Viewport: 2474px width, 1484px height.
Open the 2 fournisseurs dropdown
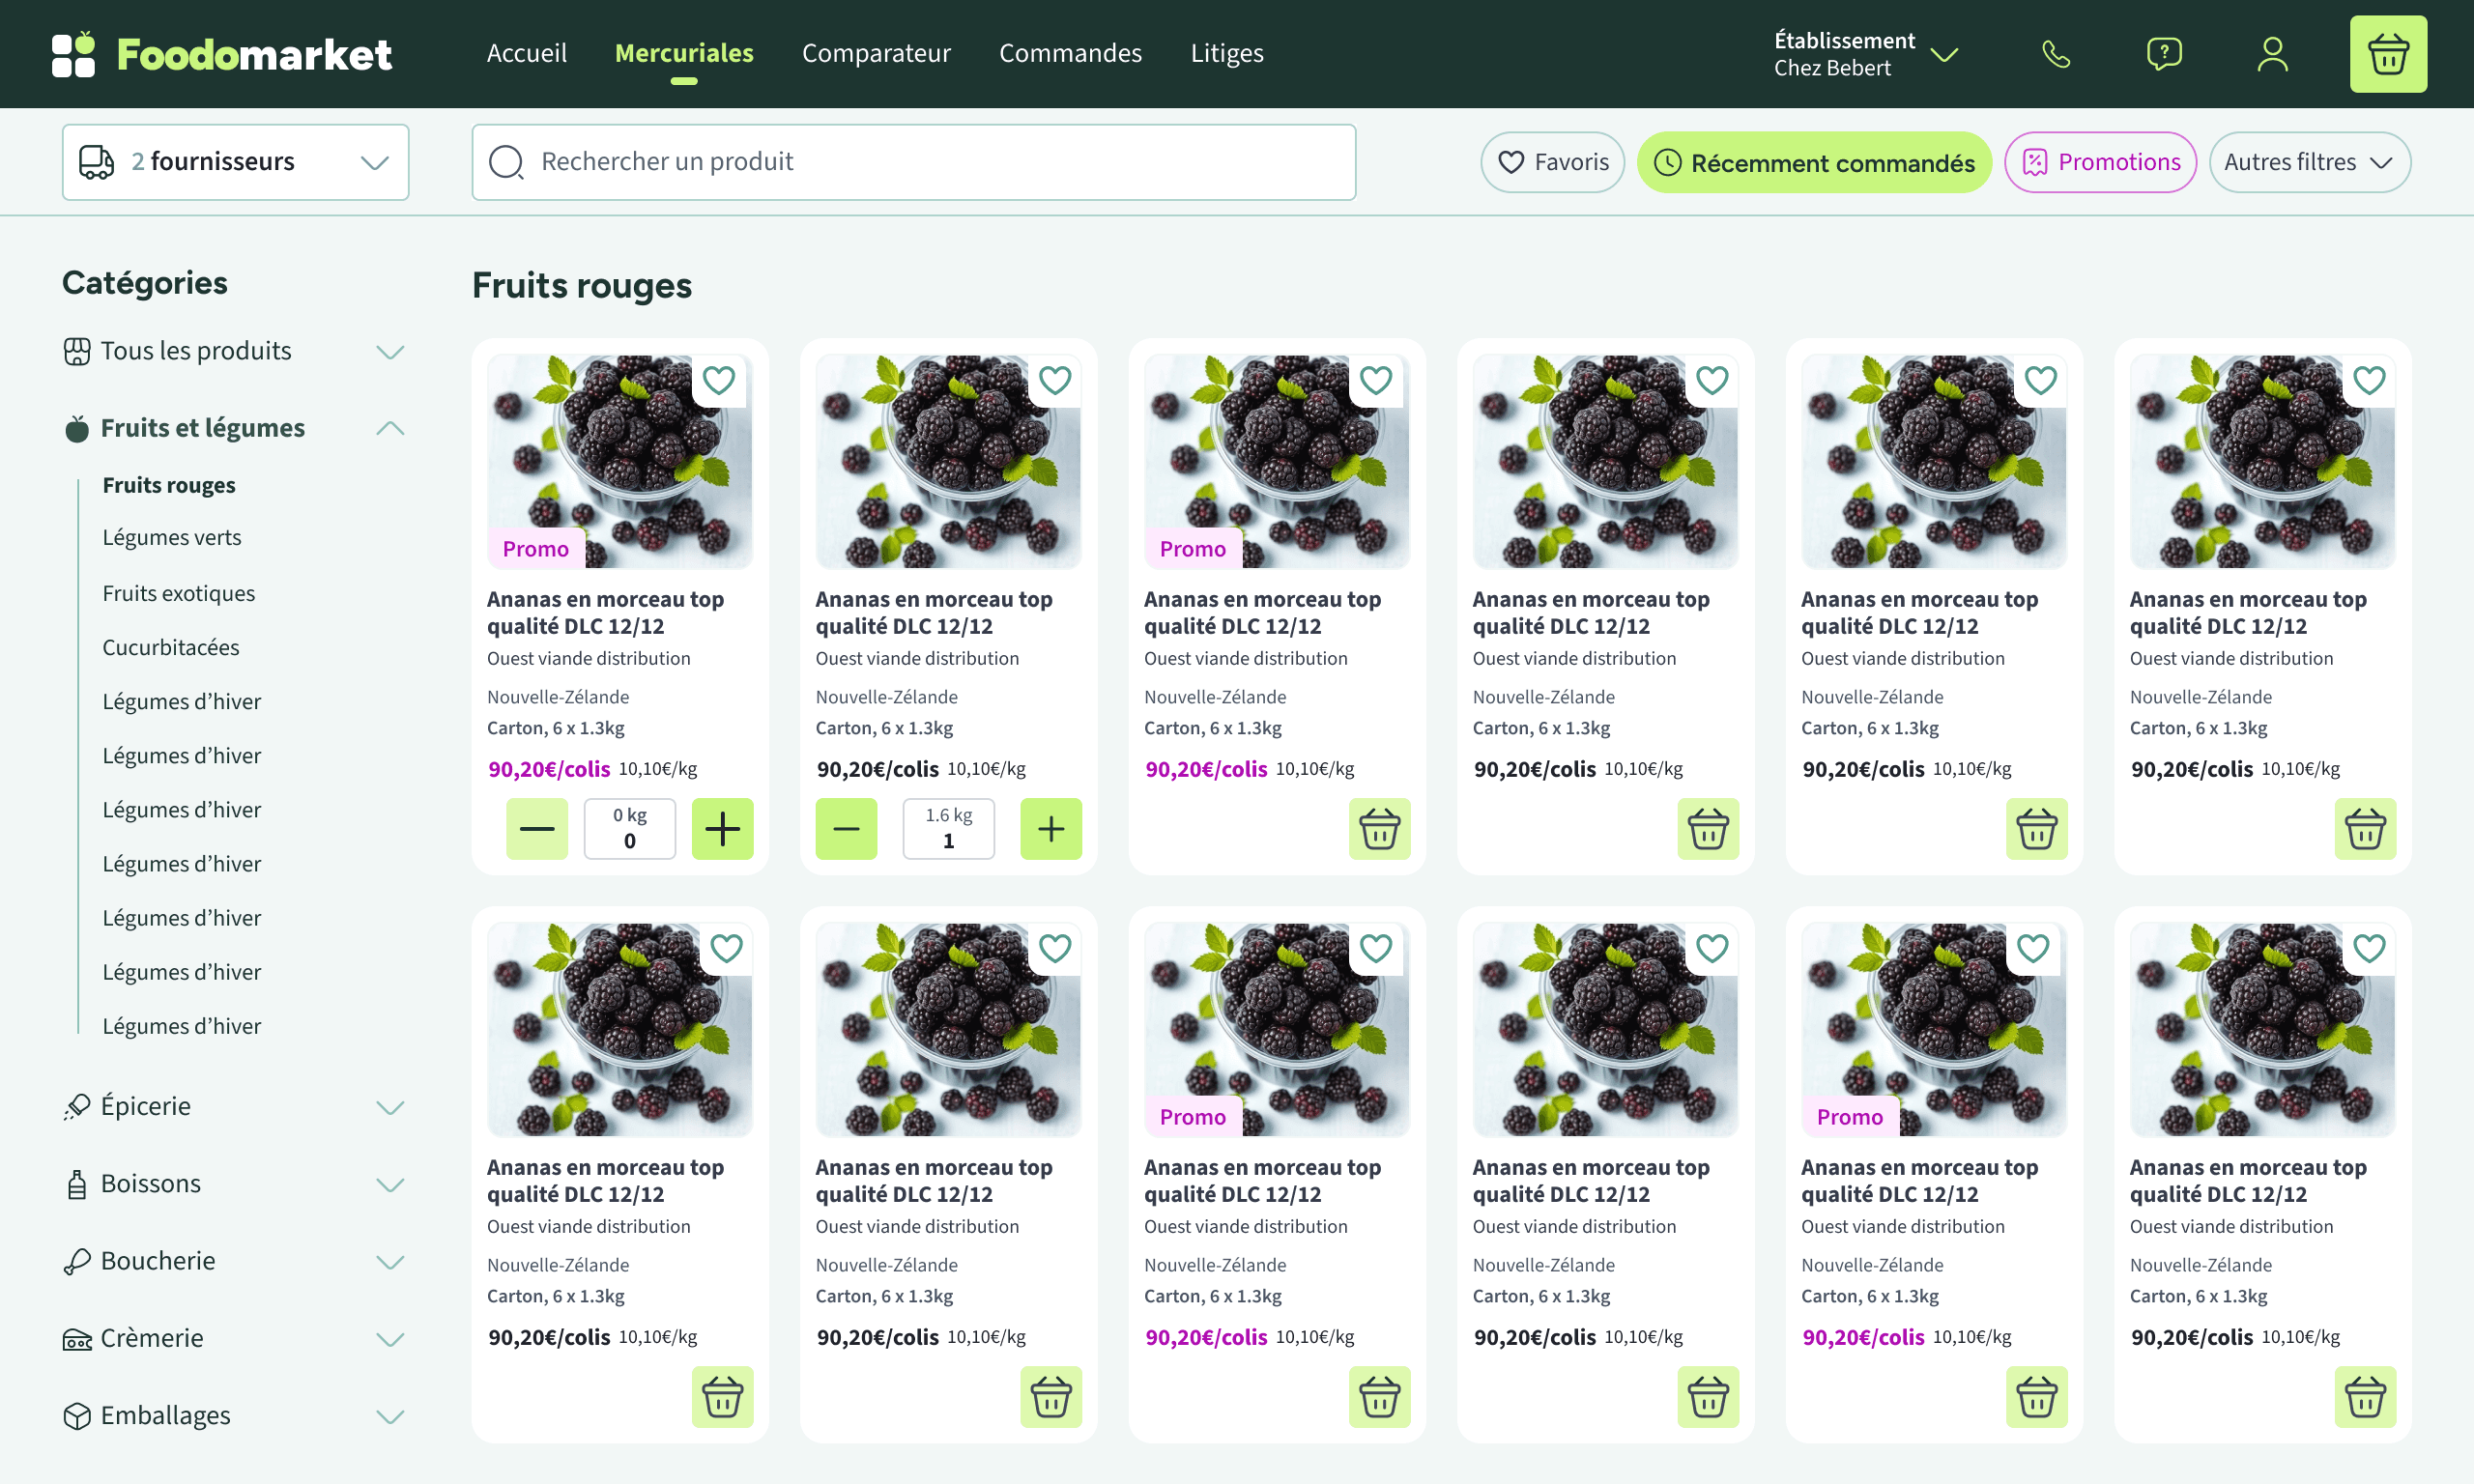point(236,162)
